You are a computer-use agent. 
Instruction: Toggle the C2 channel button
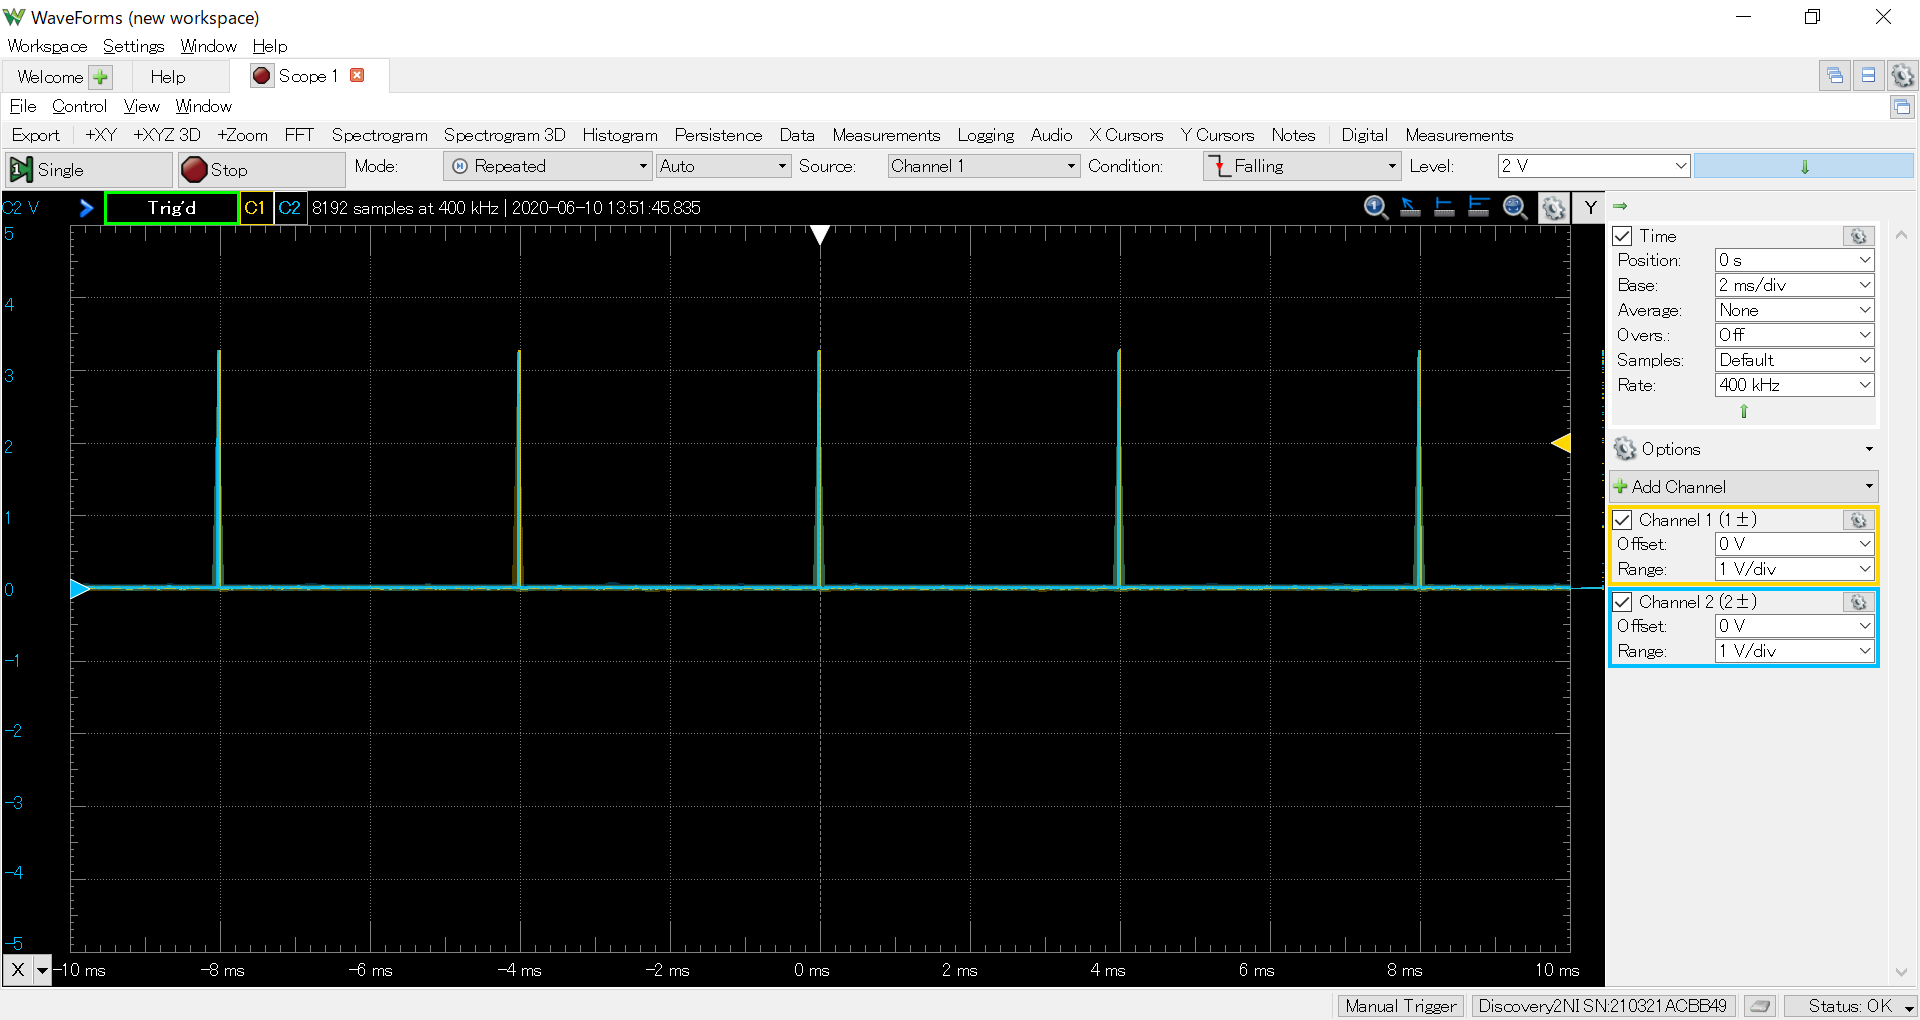coord(290,208)
